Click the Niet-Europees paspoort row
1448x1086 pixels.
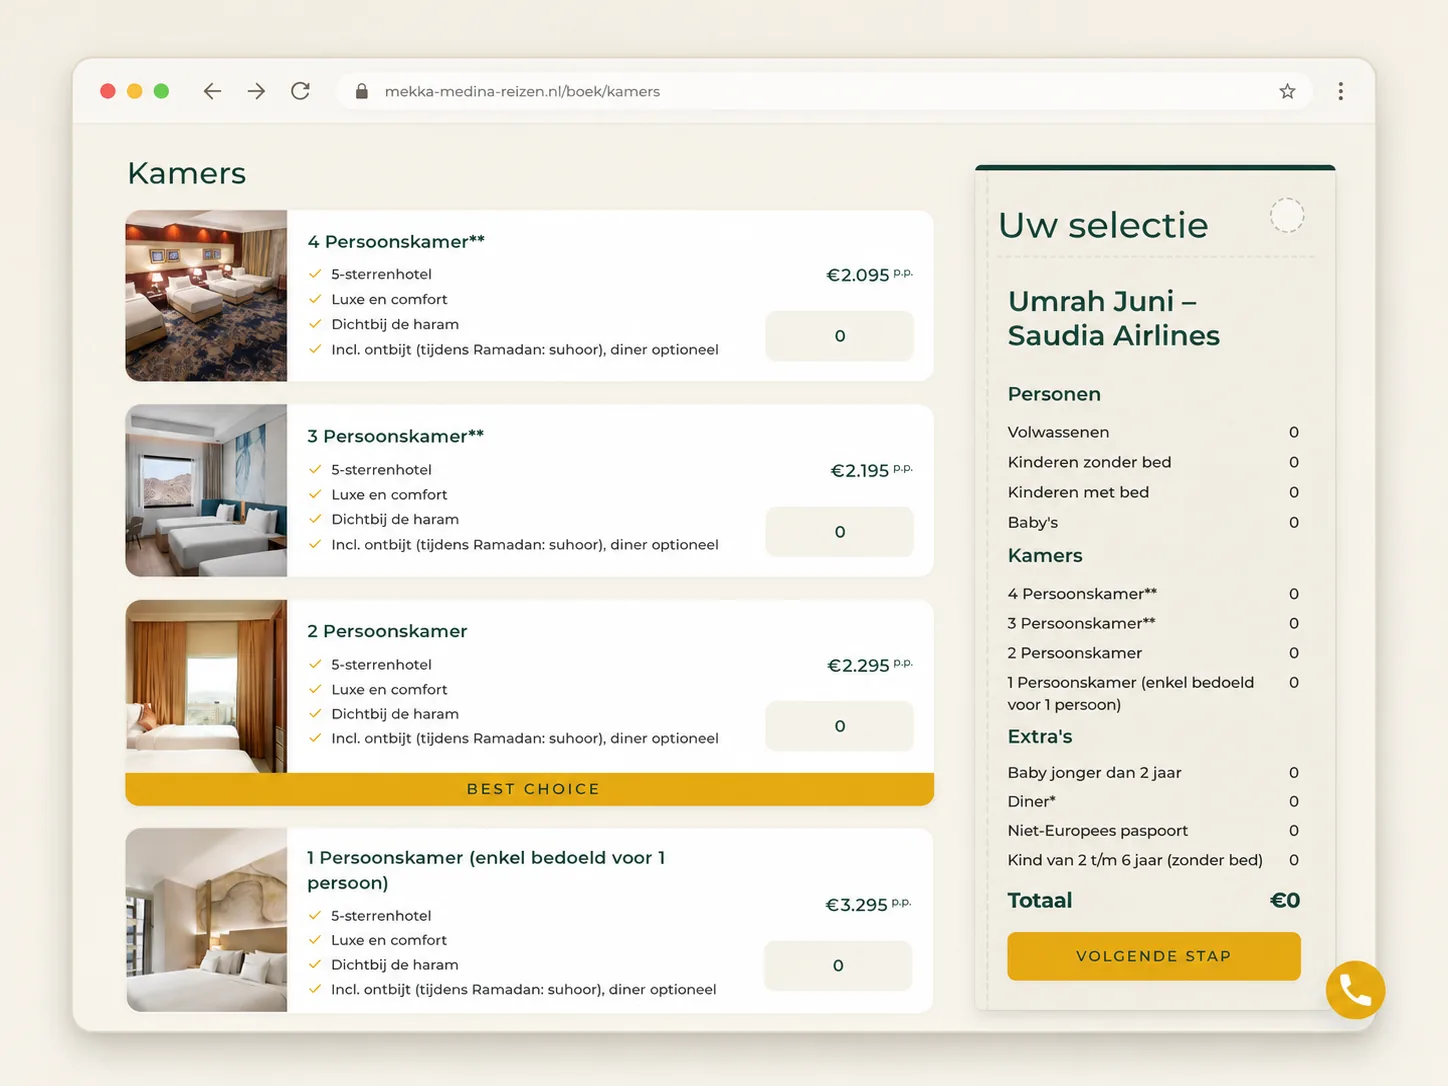tap(1153, 830)
